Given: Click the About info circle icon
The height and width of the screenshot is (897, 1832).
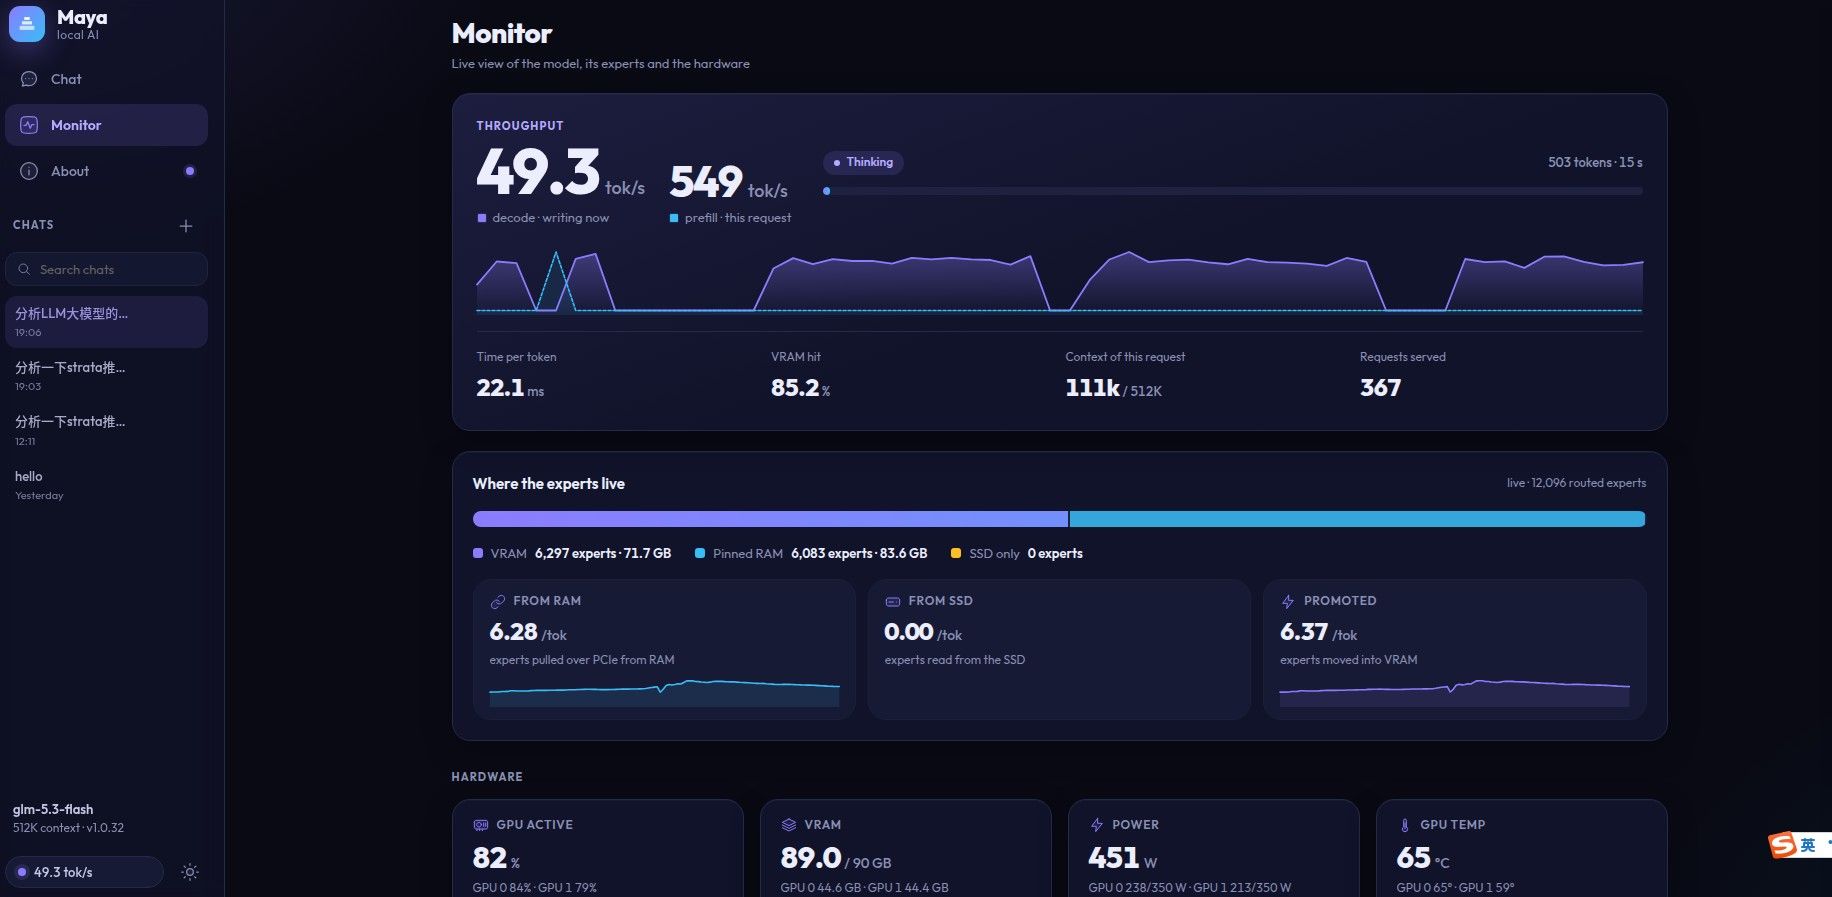Looking at the screenshot, I should pyautogui.click(x=29, y=171).
